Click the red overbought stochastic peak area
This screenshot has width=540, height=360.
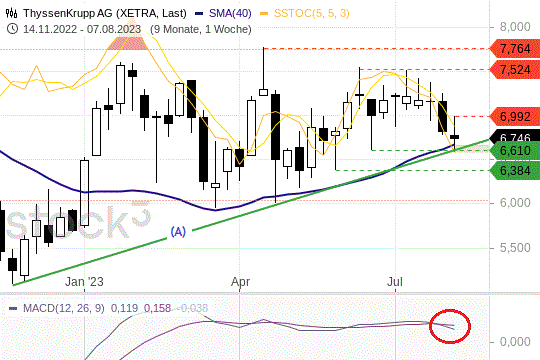click(x=127, y=42)
